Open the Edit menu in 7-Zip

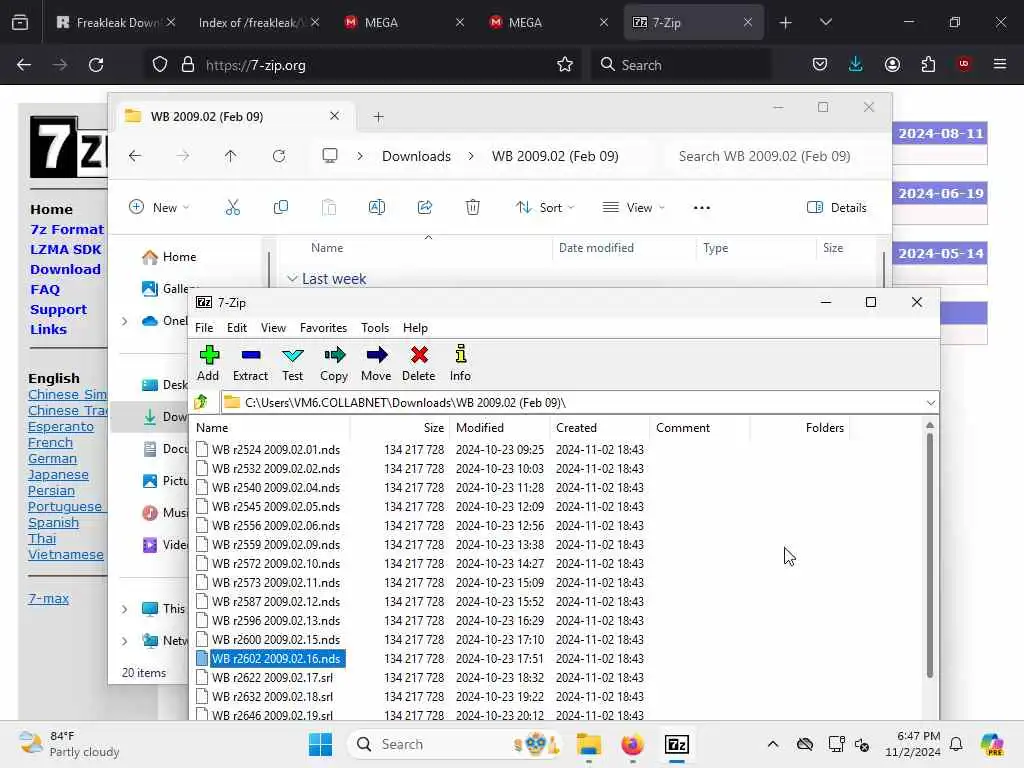click(x=236, y=328)
